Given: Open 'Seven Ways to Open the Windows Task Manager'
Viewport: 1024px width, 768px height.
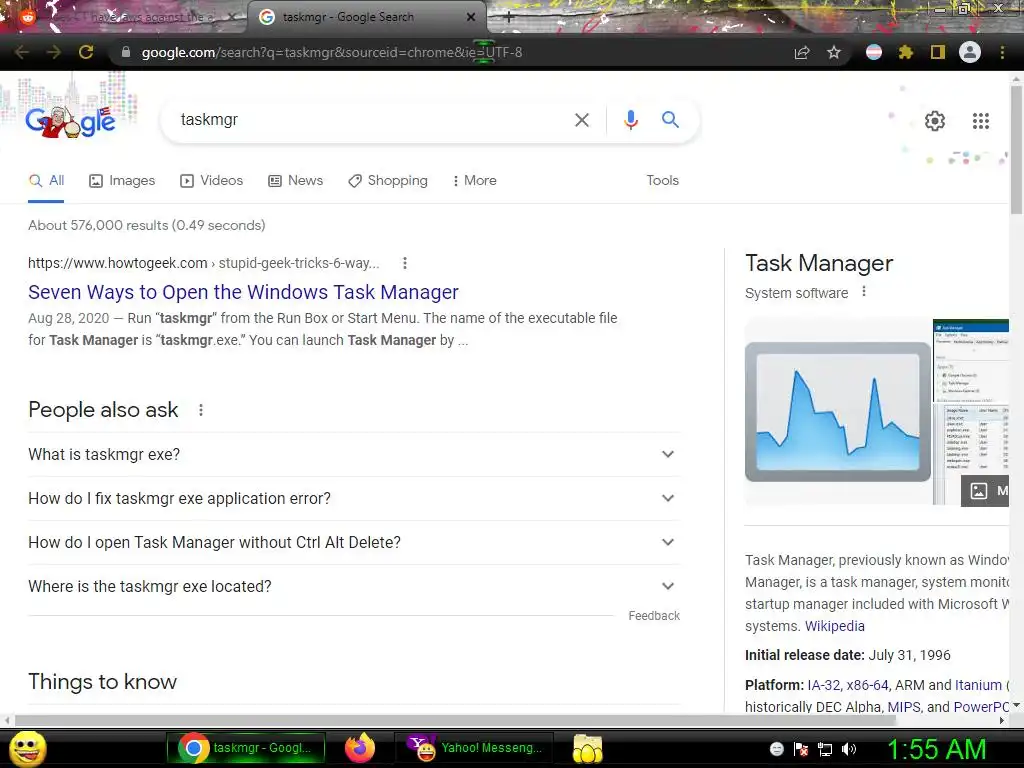Looking at the screenshot, I should (243, 292).
